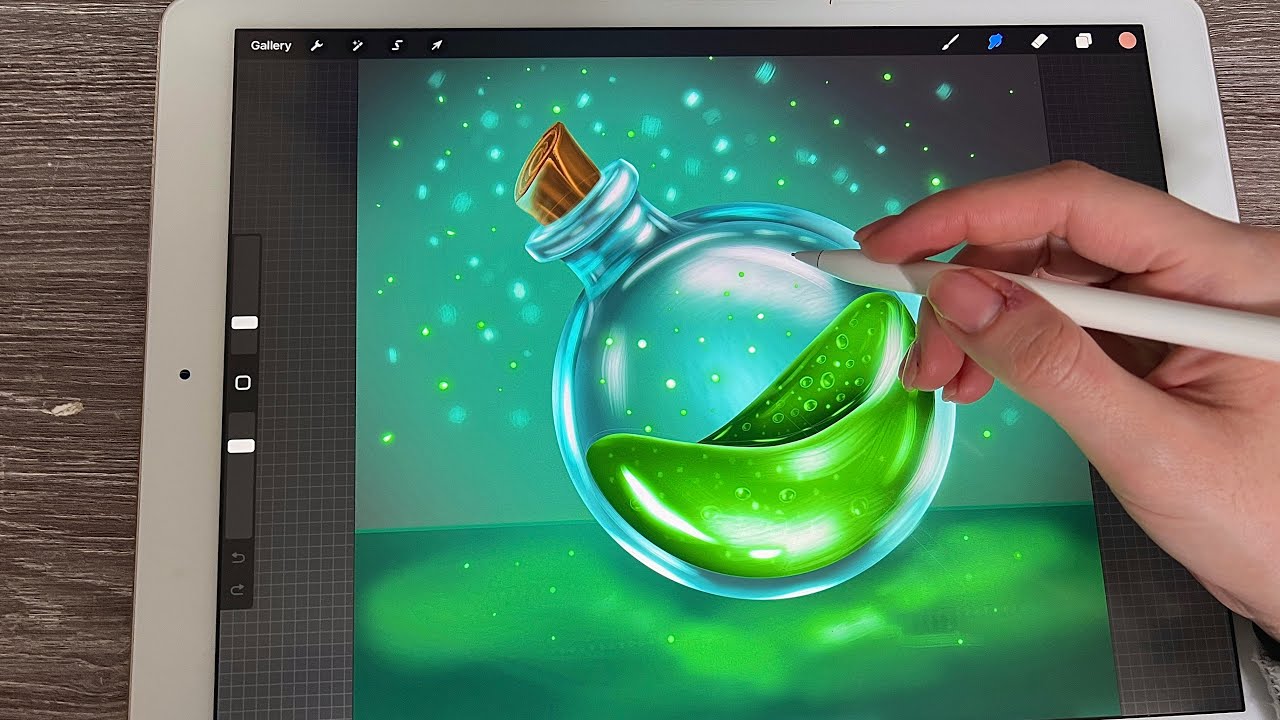Open the Layers panel
Viewport: 1280px width, 720px height.
[x=1083, y=41]
